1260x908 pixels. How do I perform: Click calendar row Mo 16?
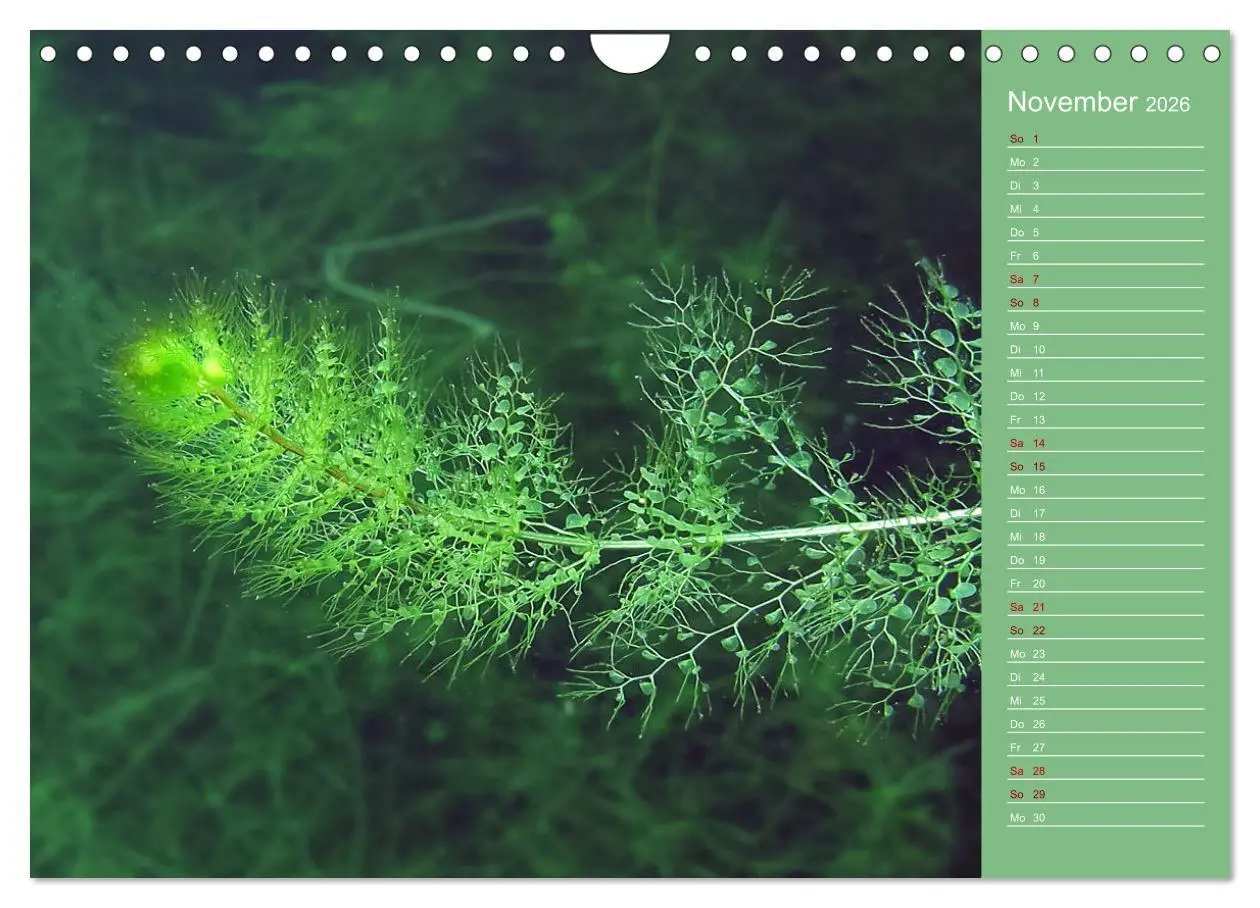(1105, 490)
